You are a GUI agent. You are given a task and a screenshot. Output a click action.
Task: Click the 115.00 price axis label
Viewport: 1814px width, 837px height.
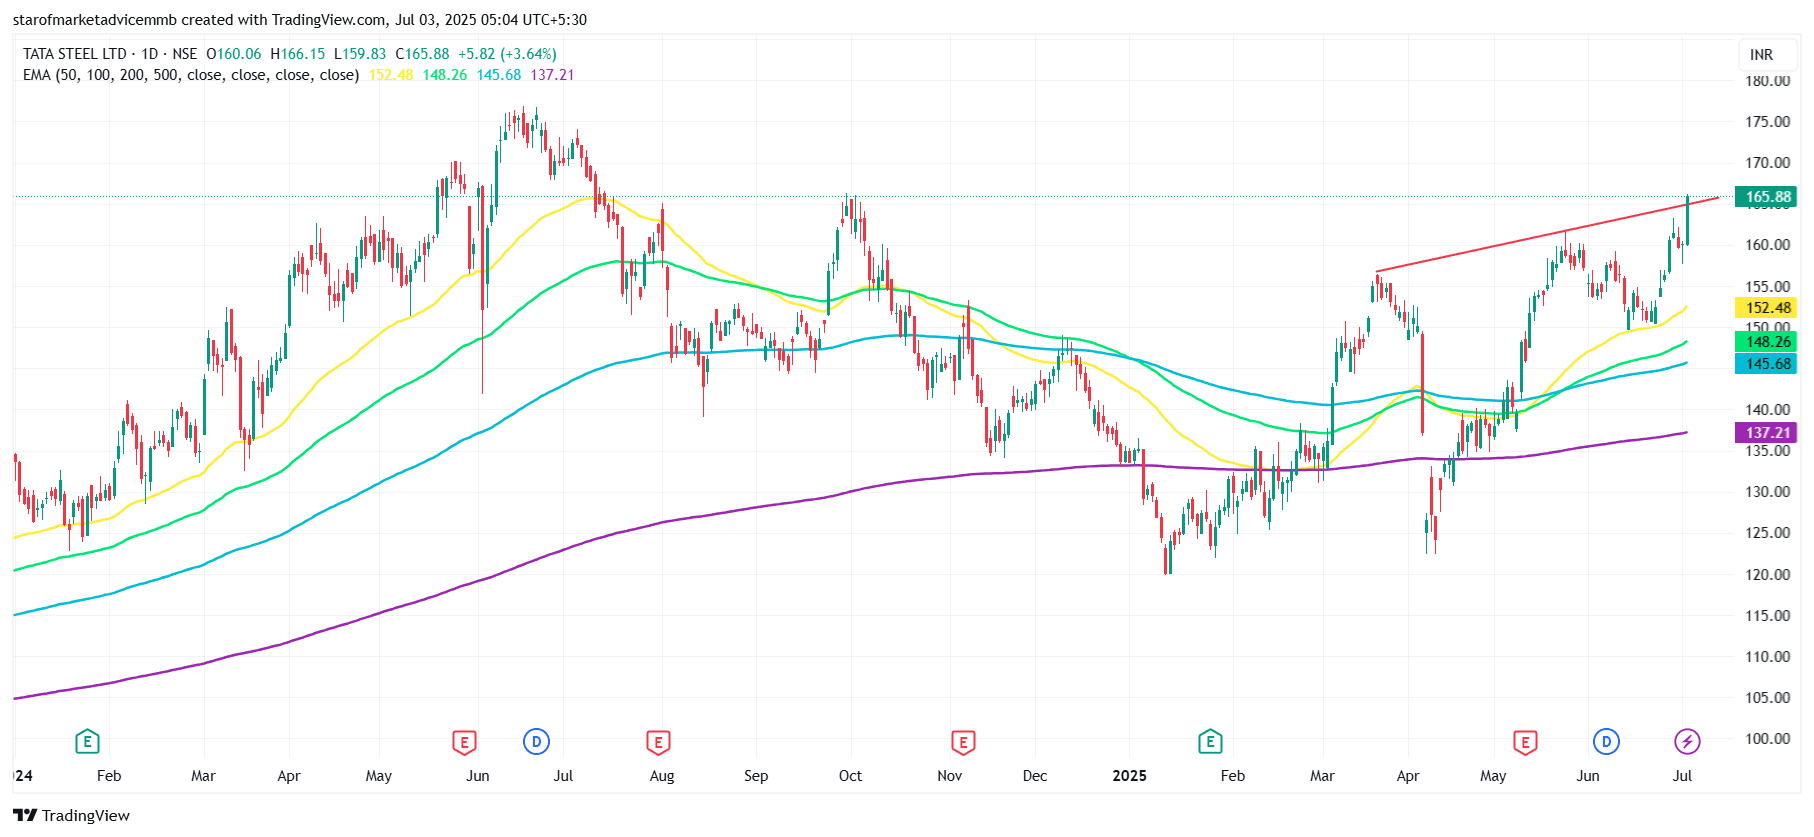pyautogui.click(x=1768, y=616)
